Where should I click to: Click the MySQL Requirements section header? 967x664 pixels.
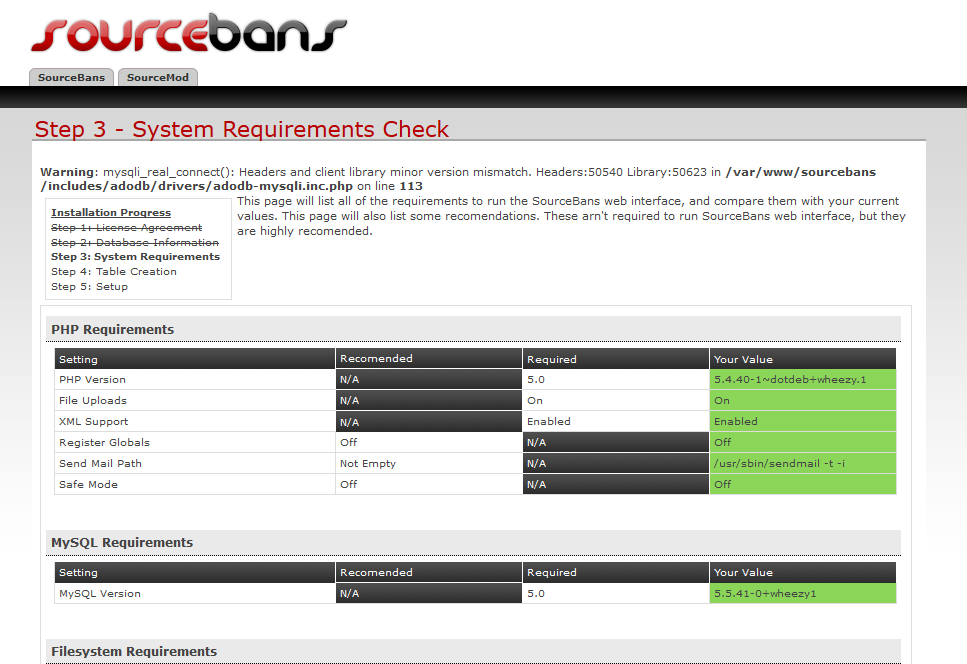tap(122, 542)
